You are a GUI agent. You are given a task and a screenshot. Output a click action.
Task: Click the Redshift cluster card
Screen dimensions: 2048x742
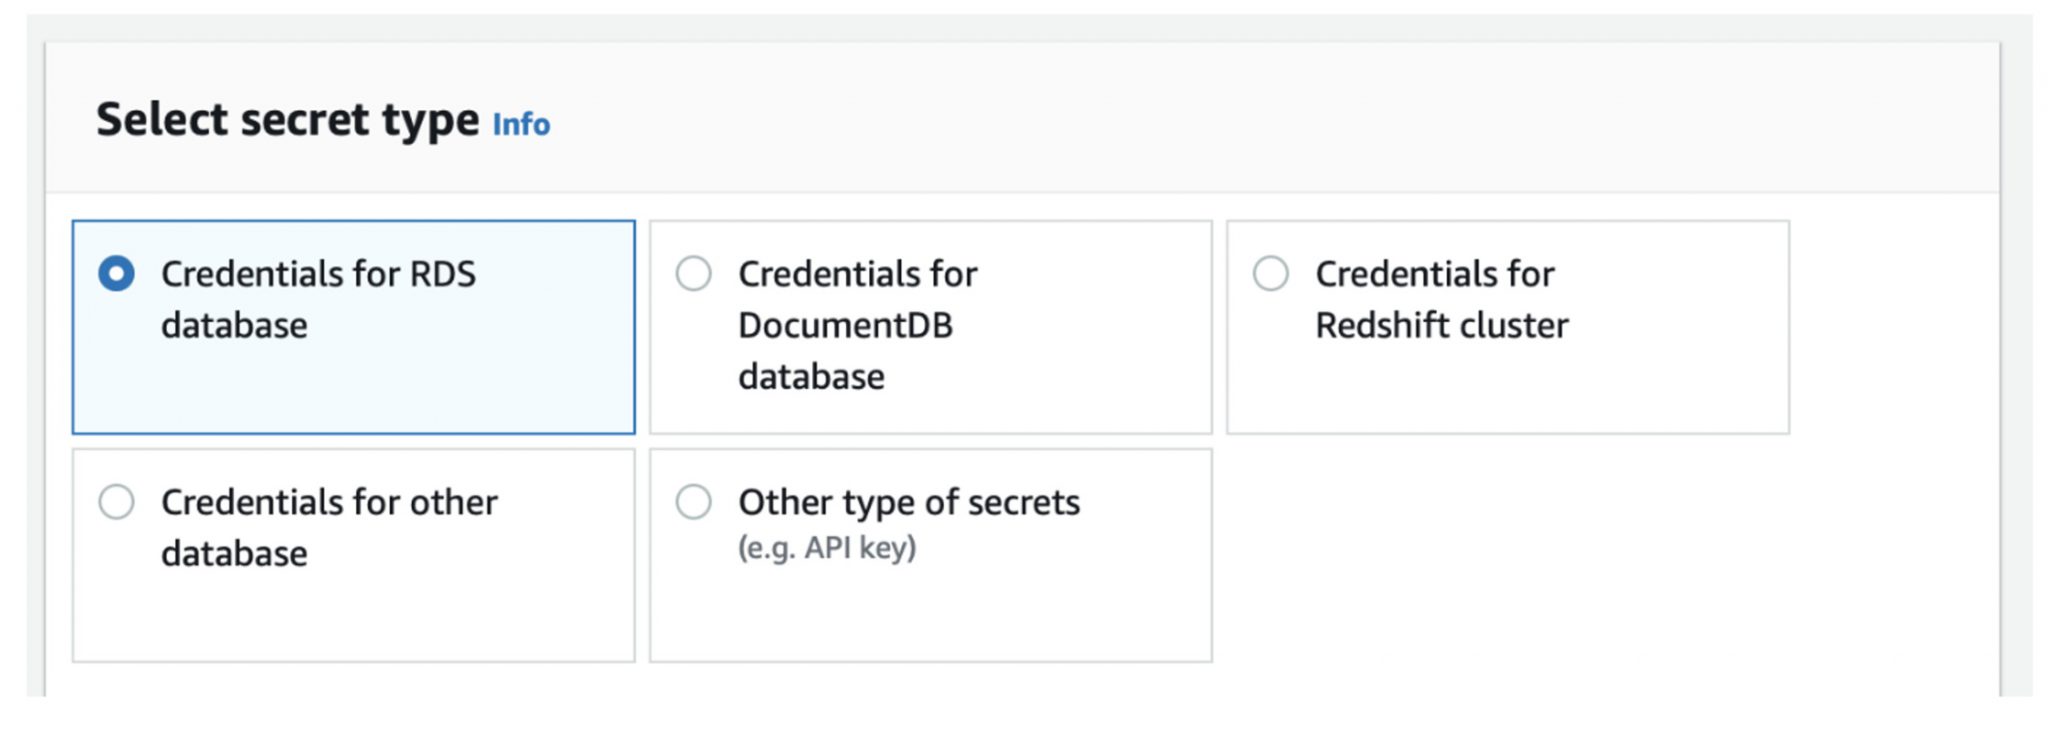1507,326
